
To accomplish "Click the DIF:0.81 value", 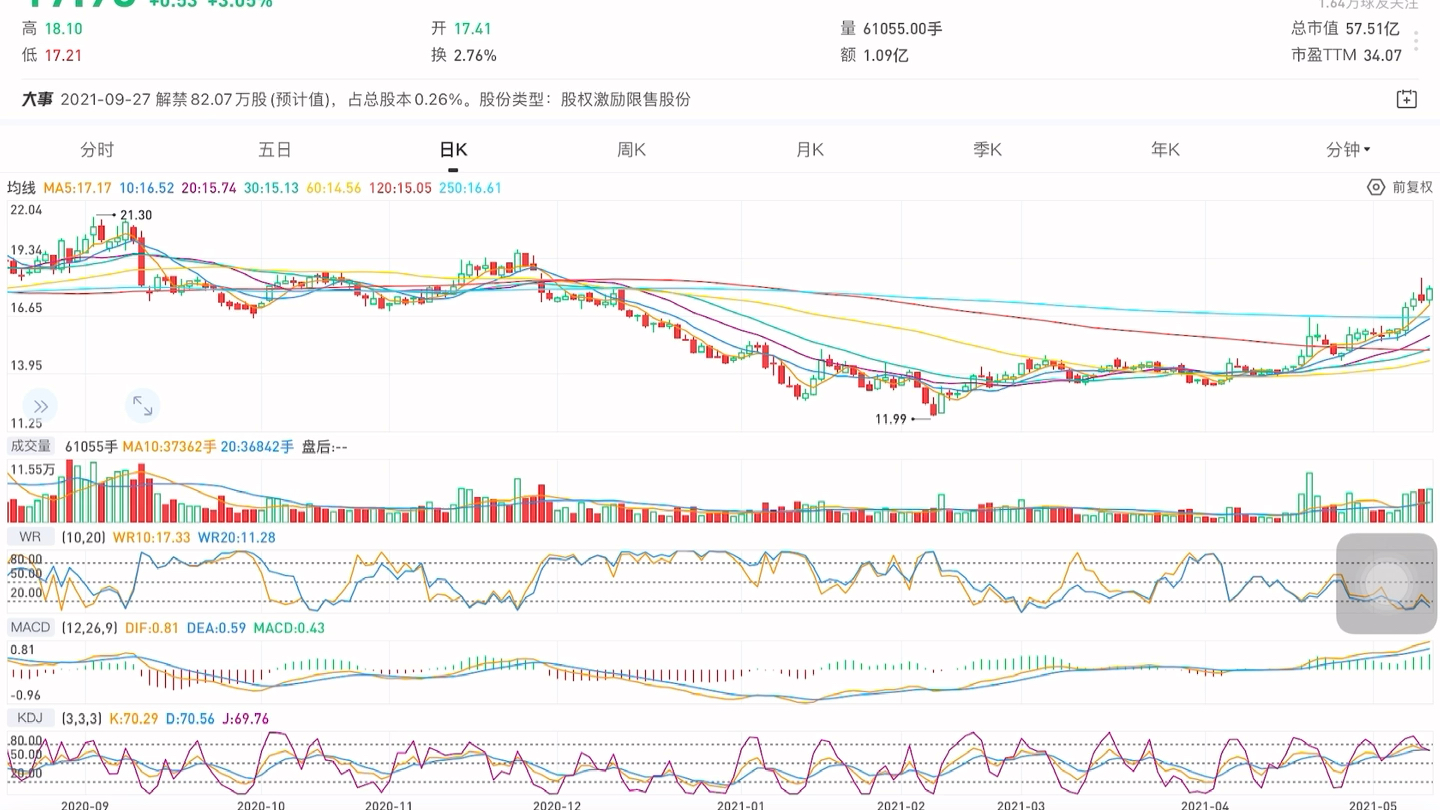I will click(152, 628).
